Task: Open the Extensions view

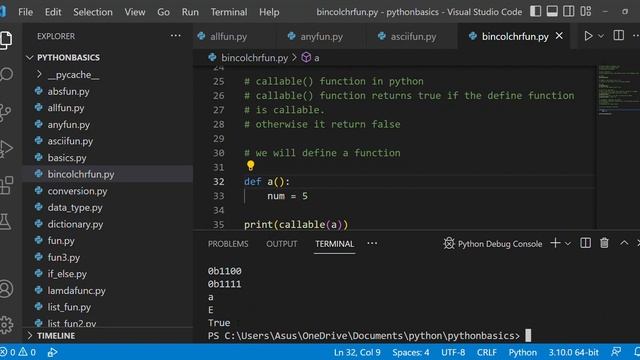Action: point(6,185)
